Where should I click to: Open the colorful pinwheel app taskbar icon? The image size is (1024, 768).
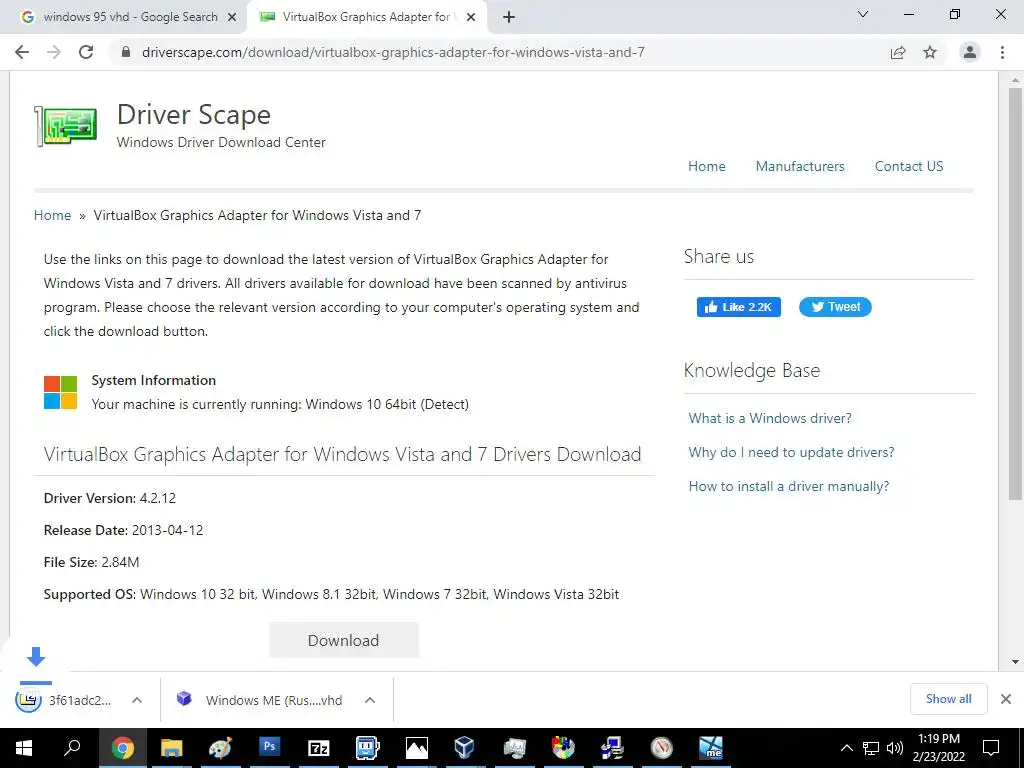(563, 748)
